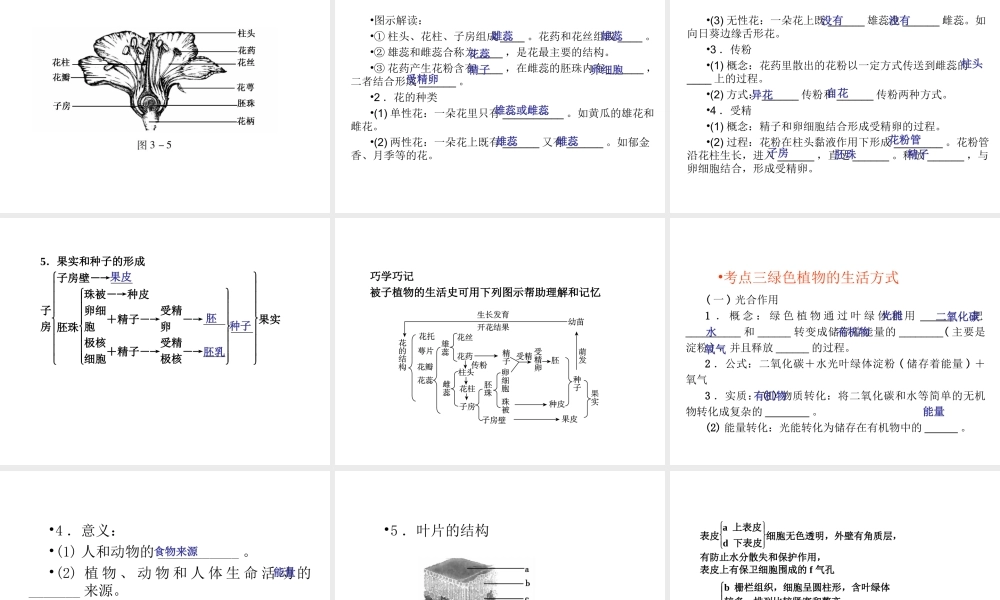
Task: Click the 花丝 label on flower diagram
Action: (246, 62)
